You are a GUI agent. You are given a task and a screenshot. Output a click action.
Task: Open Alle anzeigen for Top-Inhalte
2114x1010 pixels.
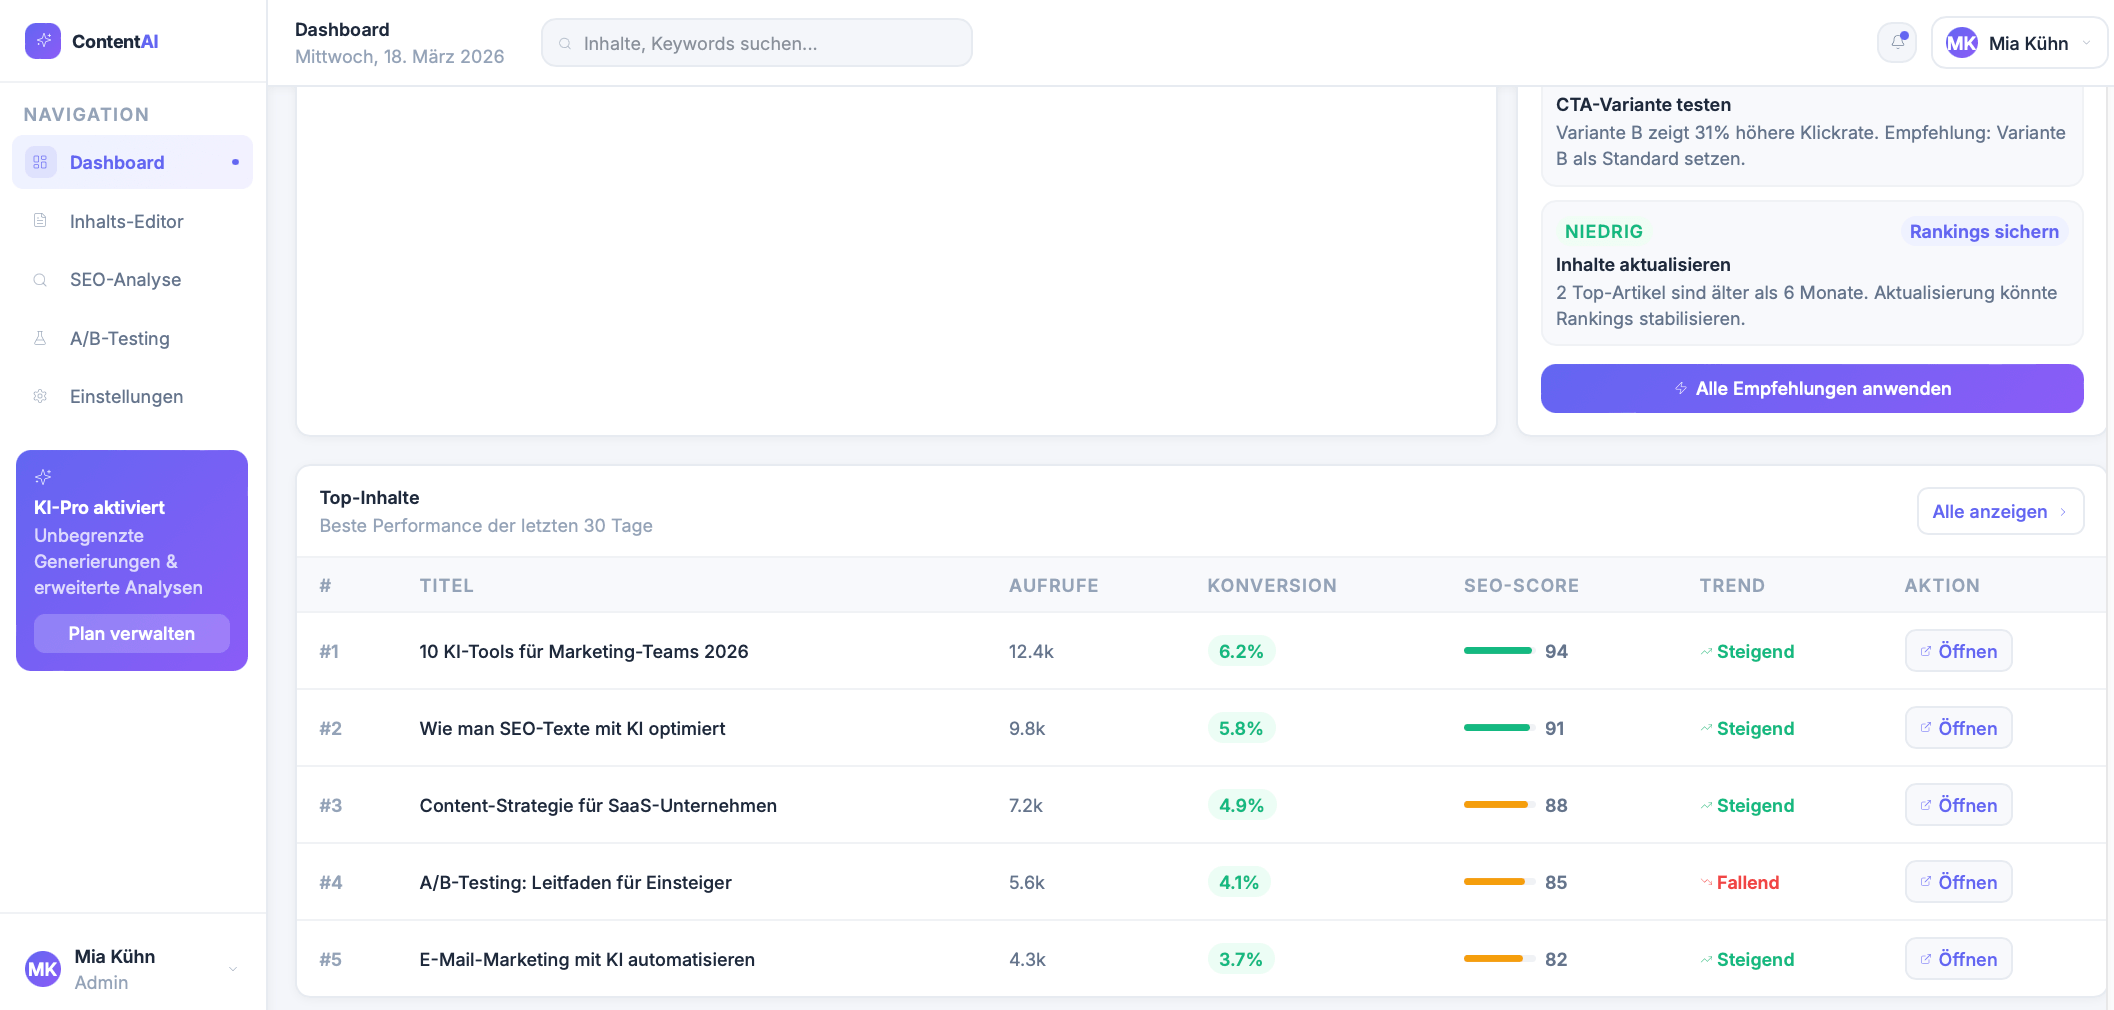pos(2000,511)
